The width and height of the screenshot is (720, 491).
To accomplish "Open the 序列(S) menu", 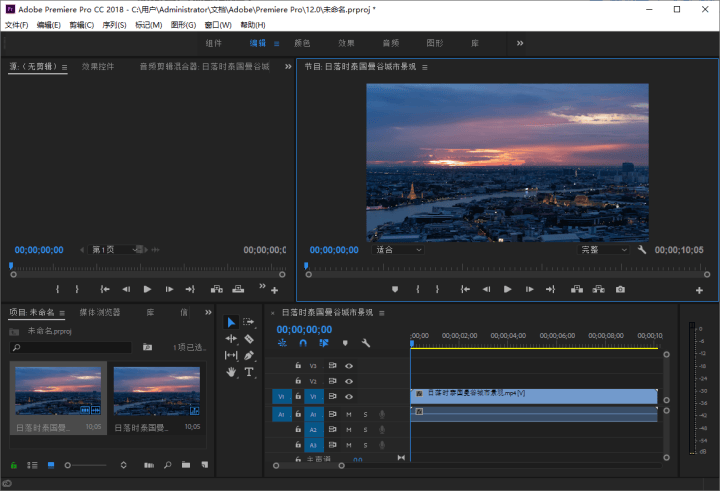I will click(x=115, y=25).
